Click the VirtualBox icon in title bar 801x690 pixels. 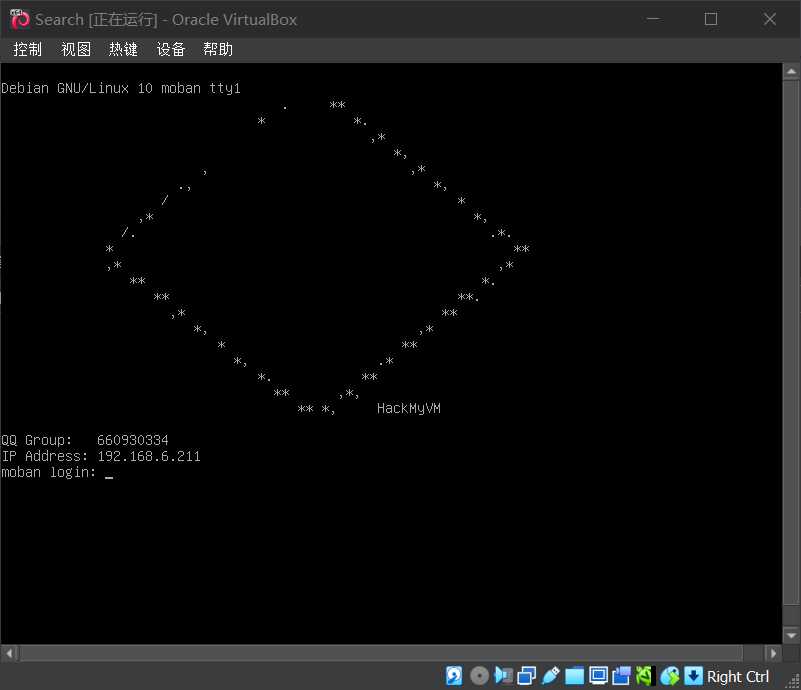tap(19, 19)
